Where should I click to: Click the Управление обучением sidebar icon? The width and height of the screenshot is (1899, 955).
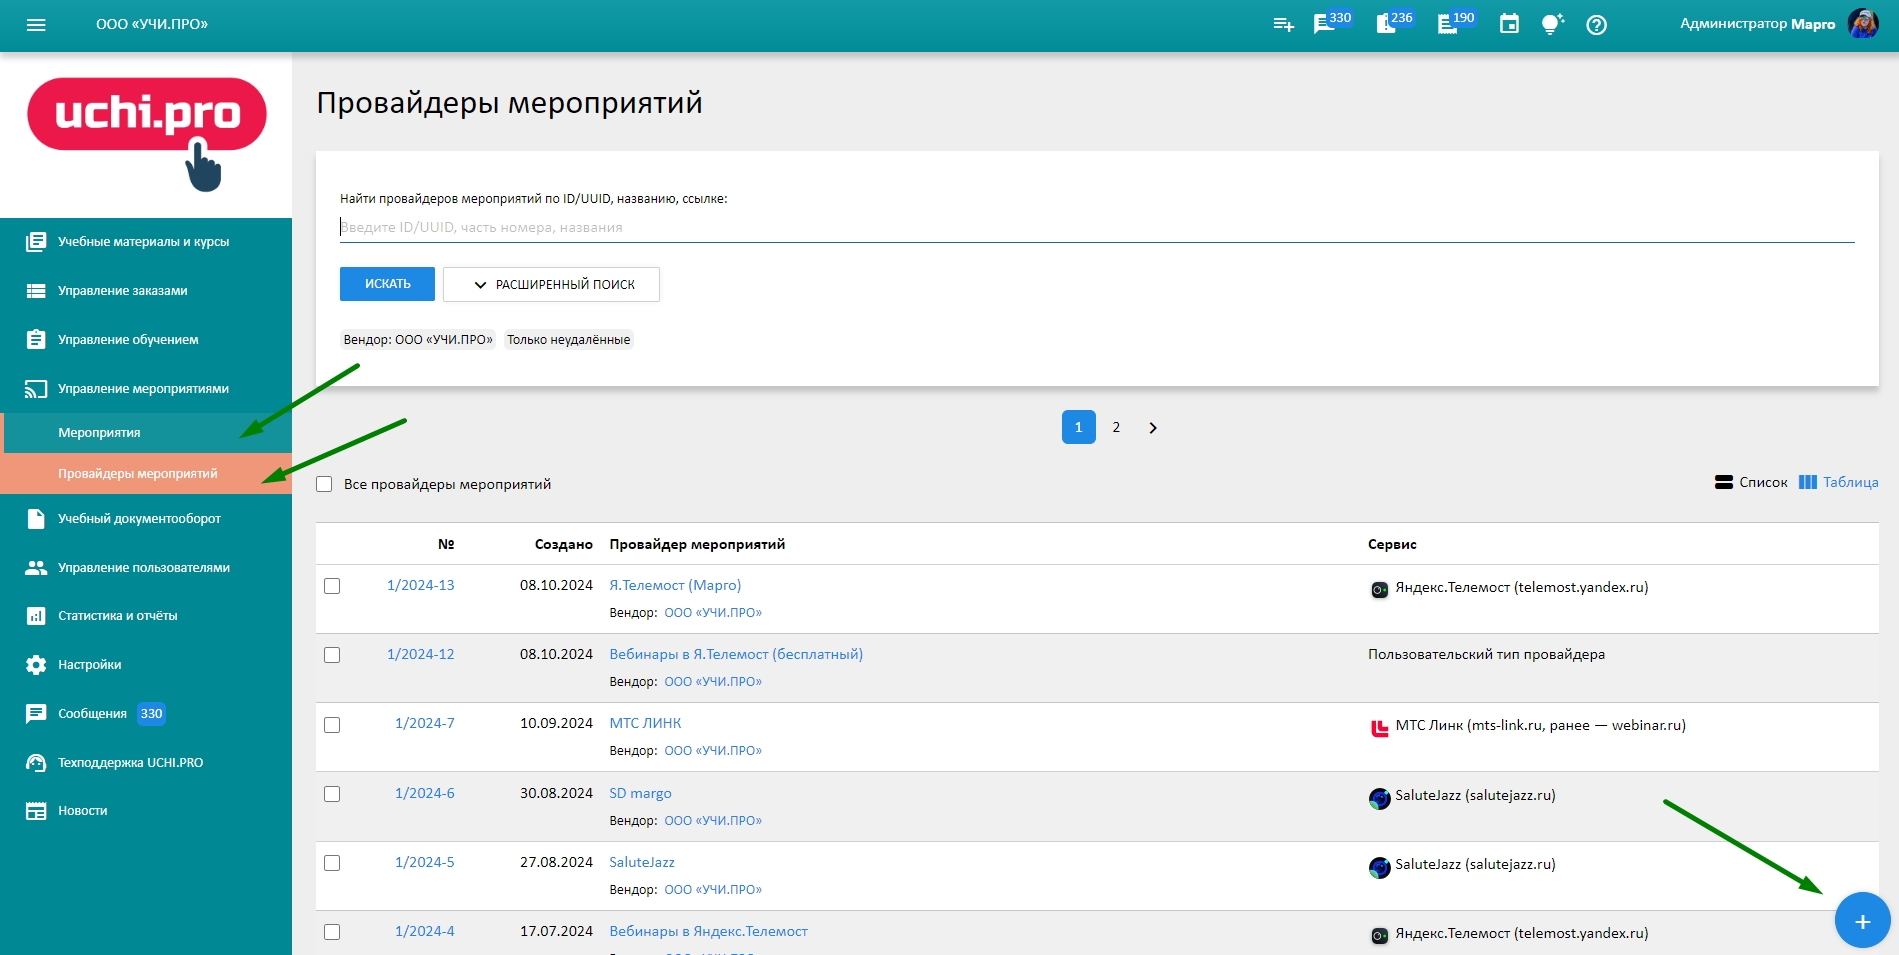tap(36, 340)
